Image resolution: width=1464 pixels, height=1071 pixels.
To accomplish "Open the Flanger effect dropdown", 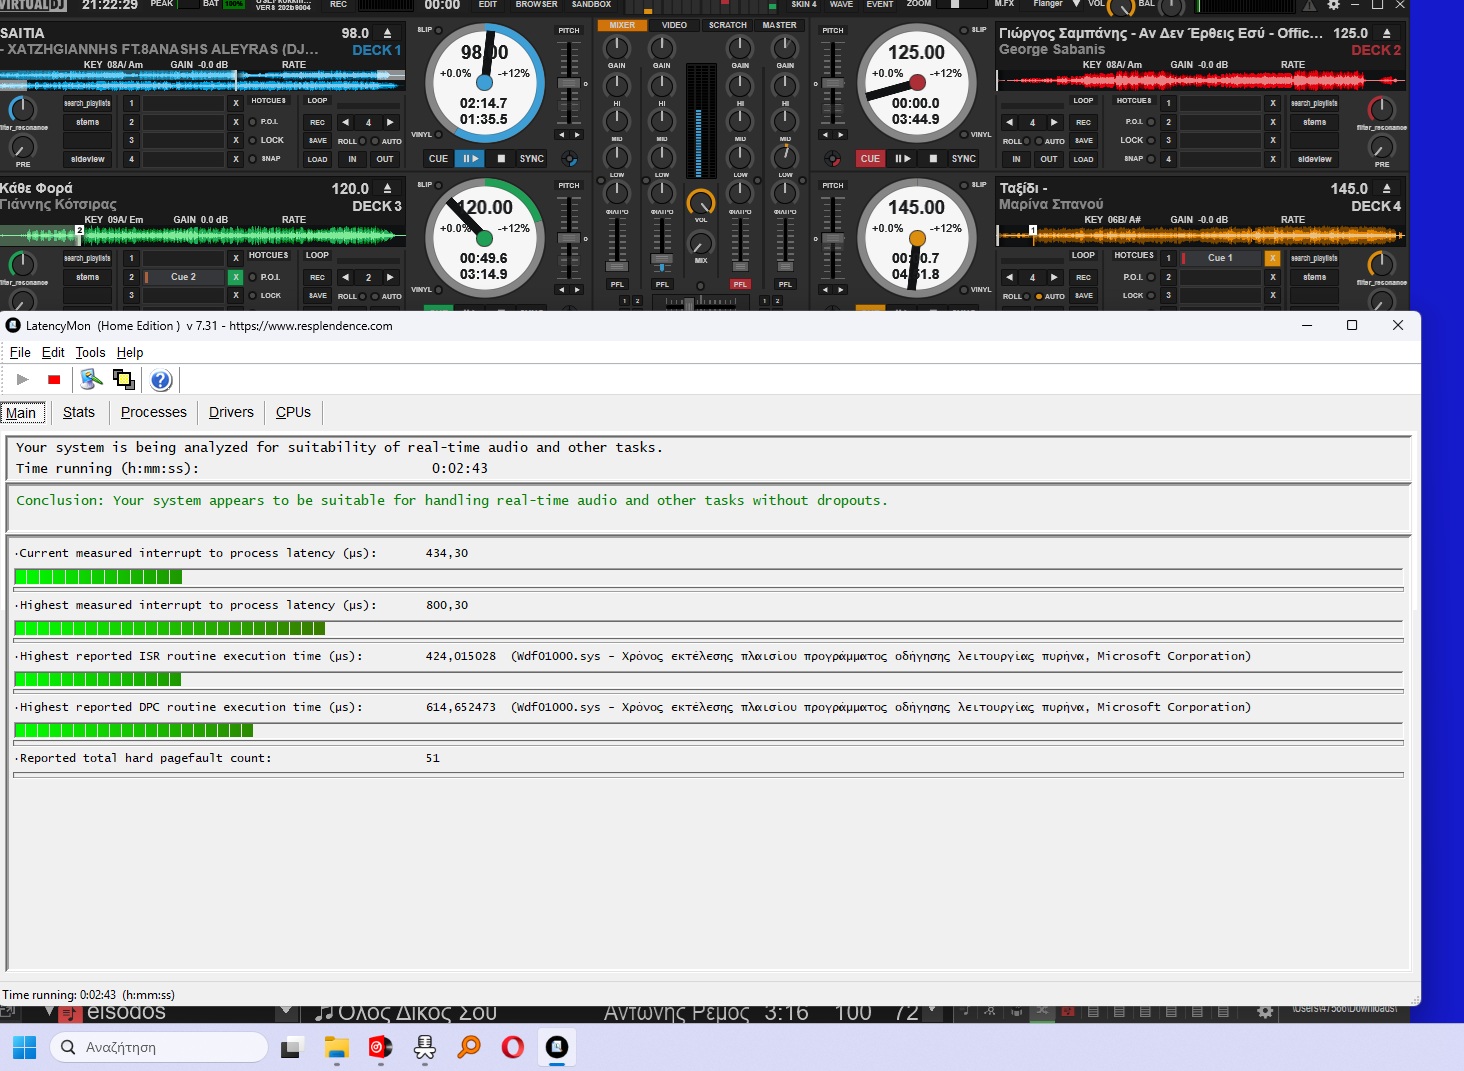I will point(1076,5).
